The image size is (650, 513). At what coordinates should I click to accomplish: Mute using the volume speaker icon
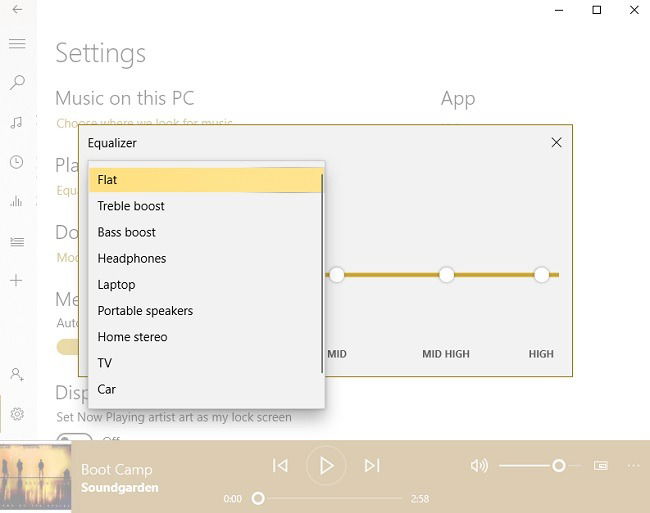coord(479,465)
